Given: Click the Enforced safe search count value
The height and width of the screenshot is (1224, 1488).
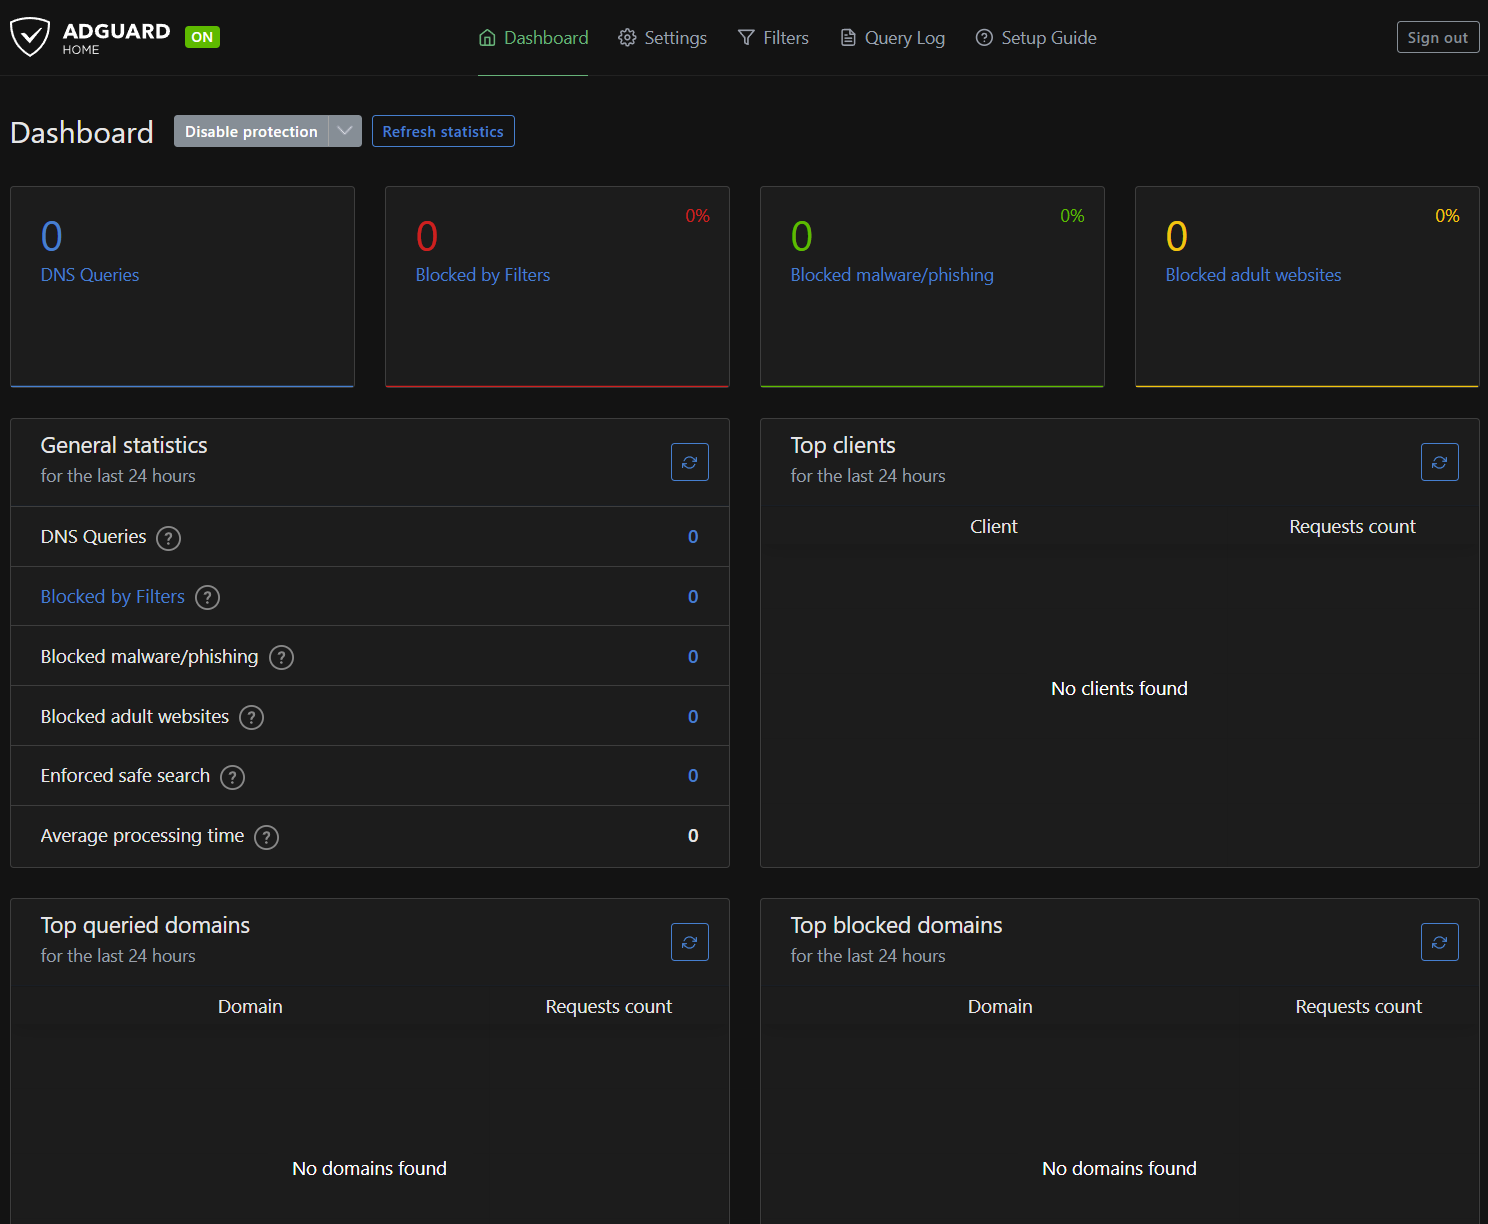Looking at the screenshot, I should point(693,776).
